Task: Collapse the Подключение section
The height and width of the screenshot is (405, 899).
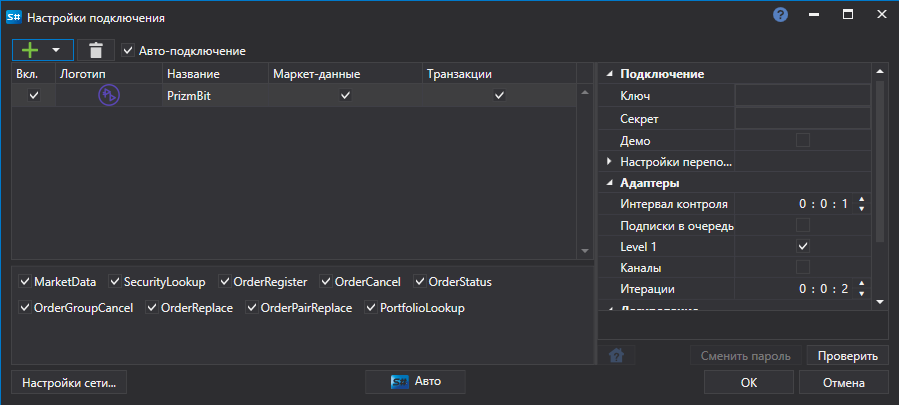Action: [609, 74]
